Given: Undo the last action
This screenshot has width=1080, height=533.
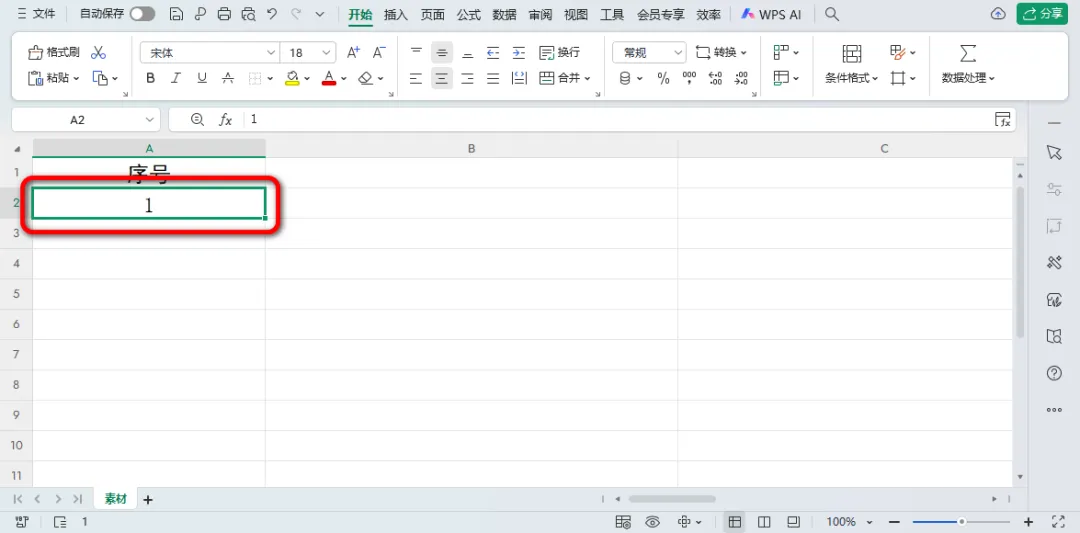Looking at the screenshot, I should coord(272,14).
